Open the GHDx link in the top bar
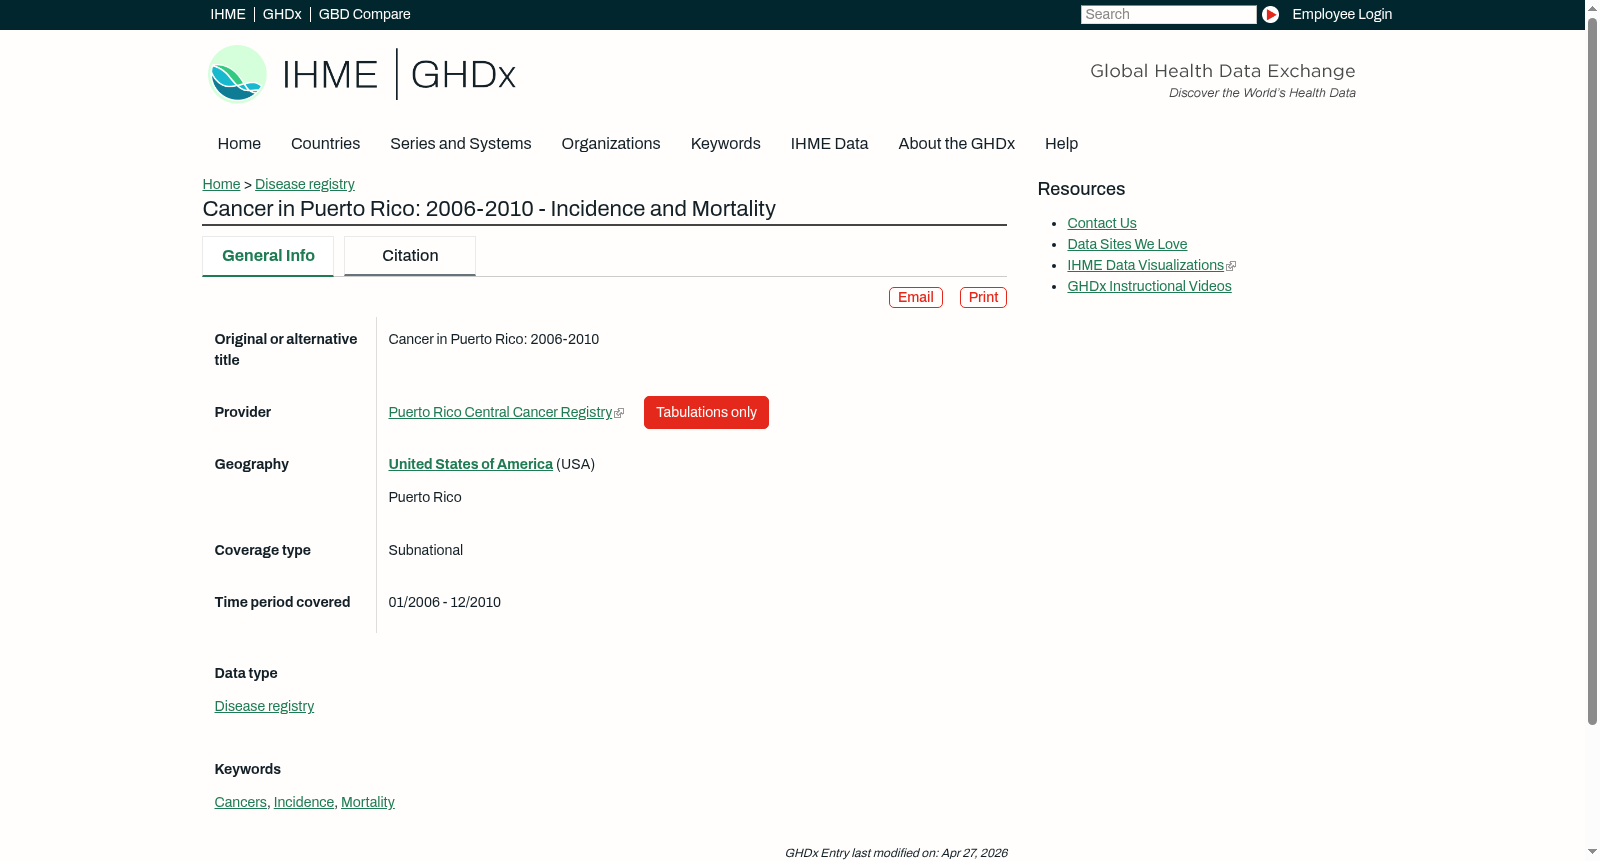The height and width of the screenshot is (861, 1600). (282, 14)
